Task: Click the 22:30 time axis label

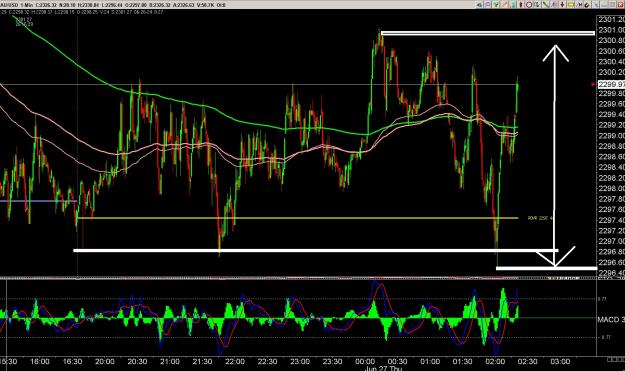Action: [267, 361]
